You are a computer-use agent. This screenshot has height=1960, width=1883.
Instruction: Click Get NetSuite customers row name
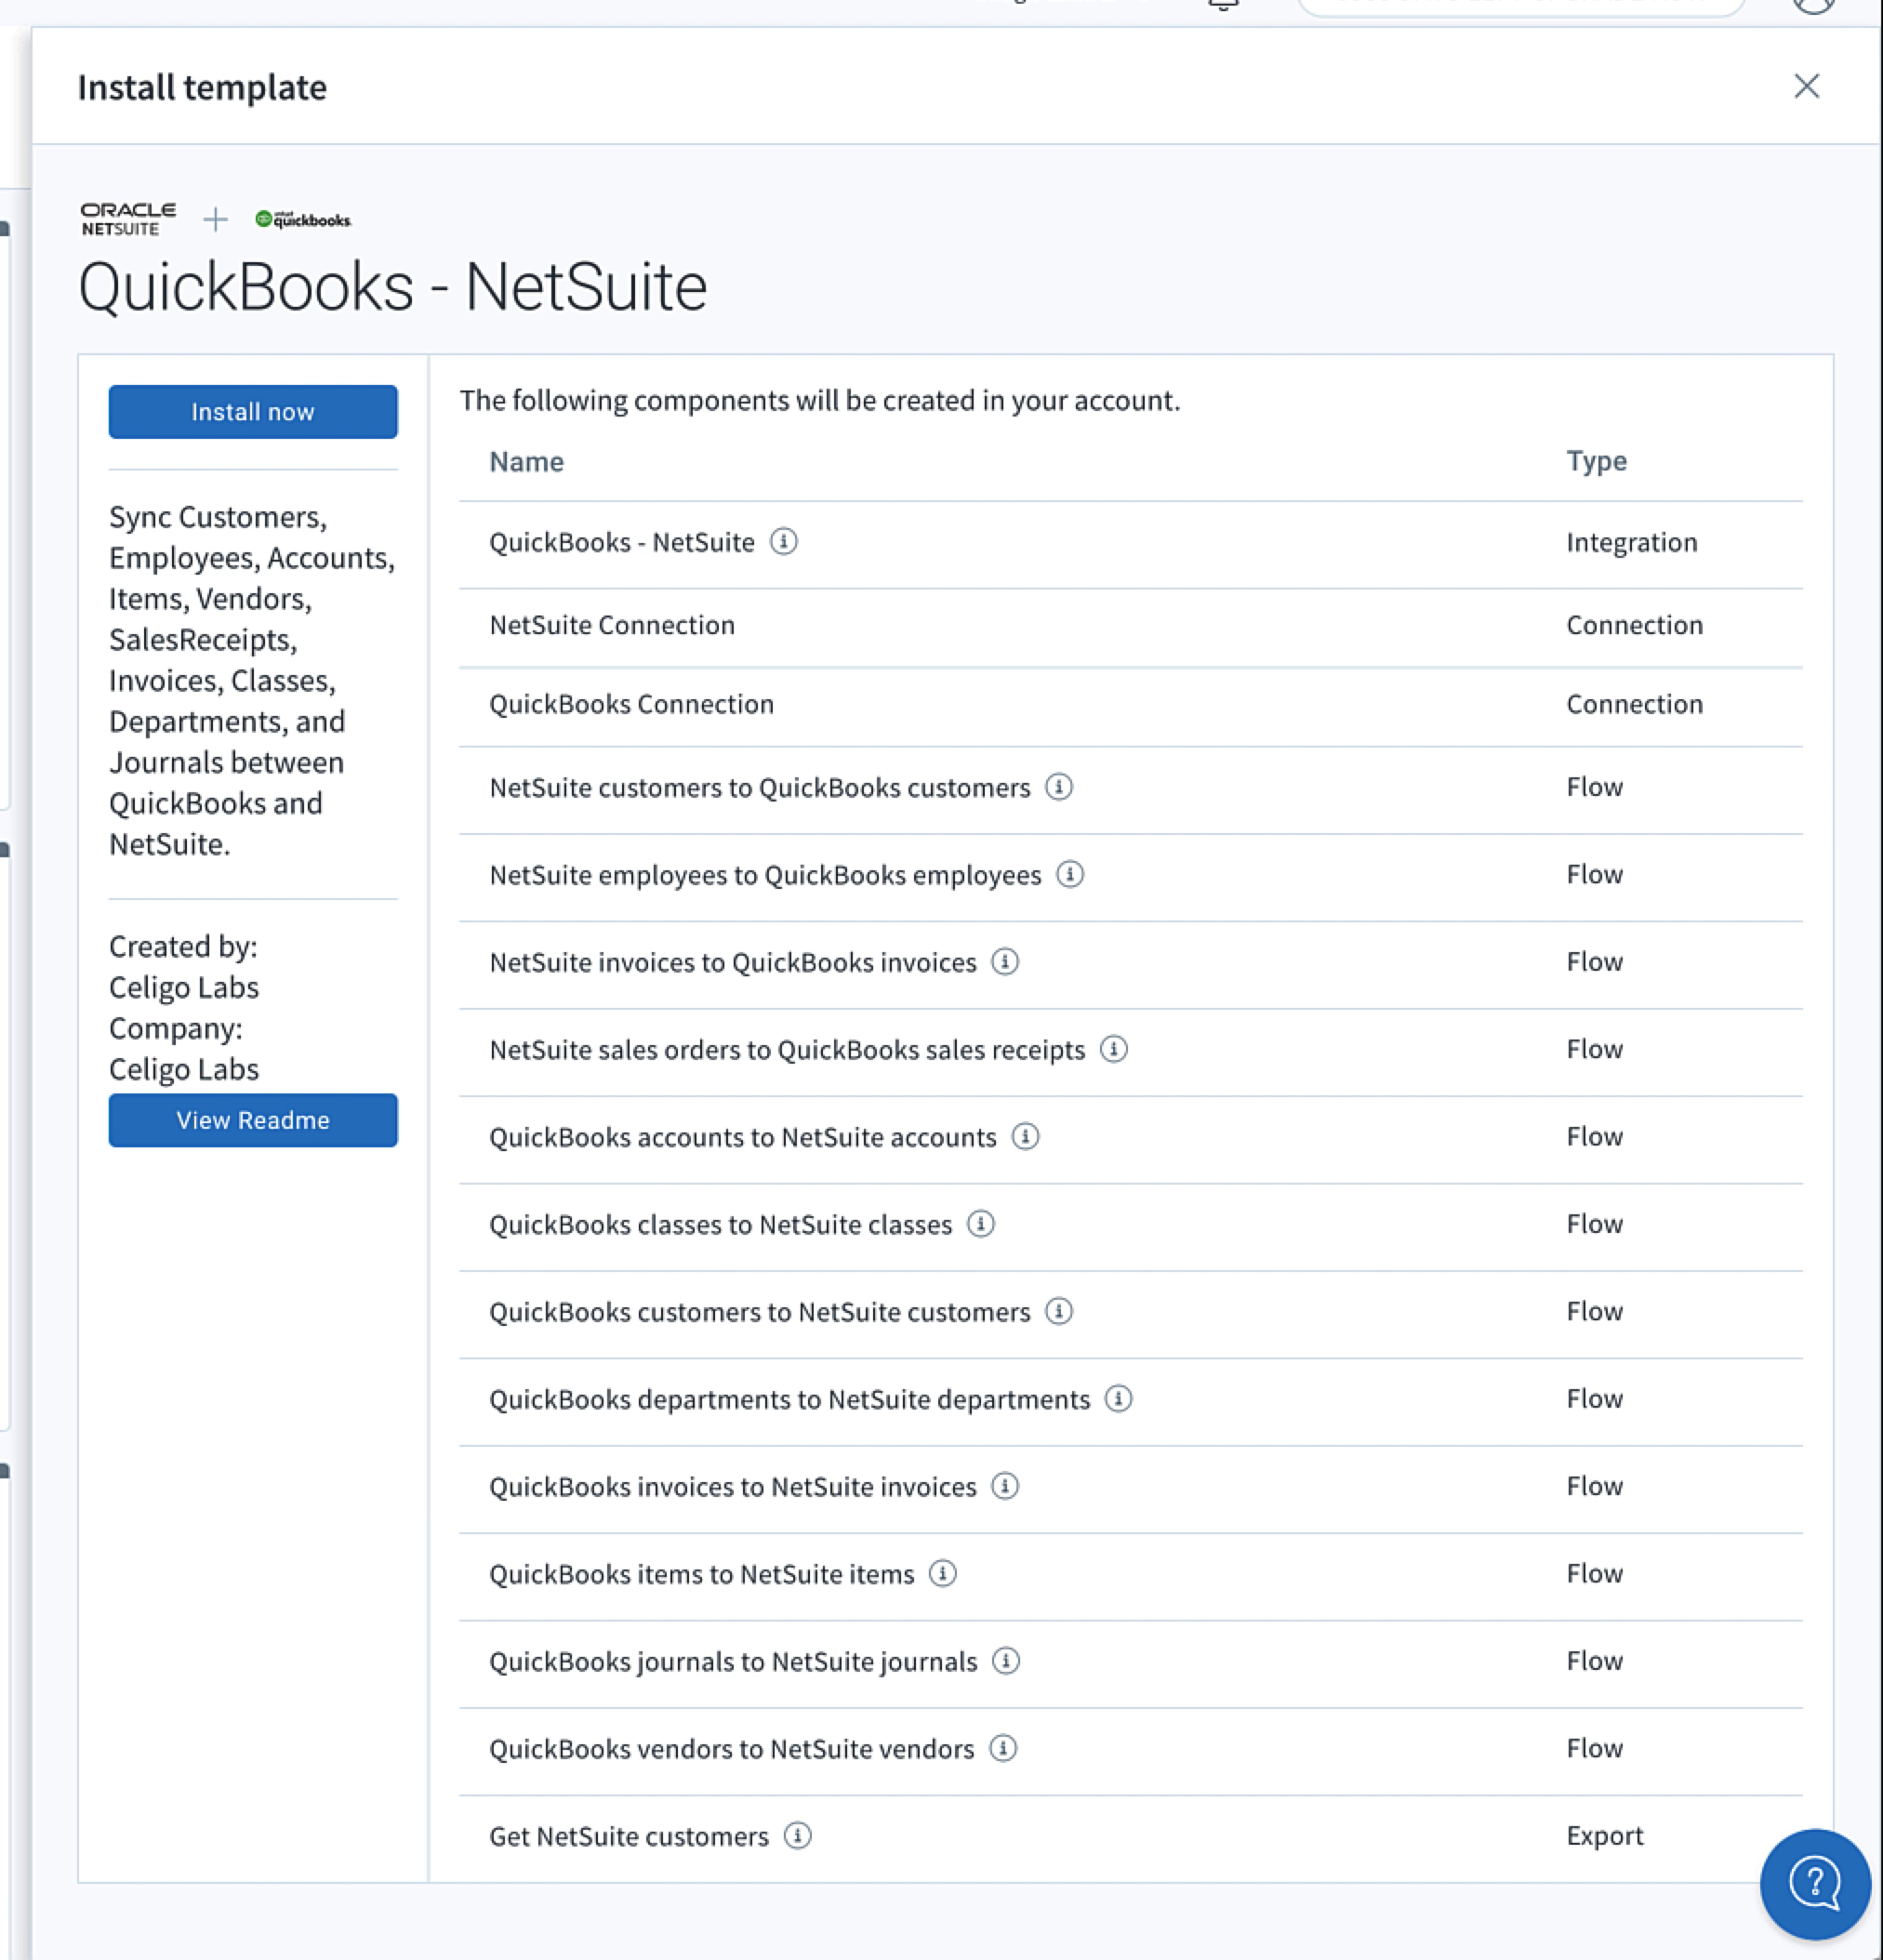click(629, 1837)
